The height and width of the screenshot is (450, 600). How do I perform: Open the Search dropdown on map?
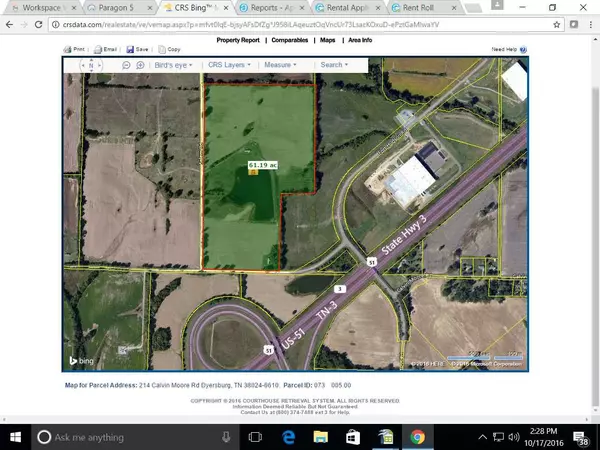tap(333, 65)
